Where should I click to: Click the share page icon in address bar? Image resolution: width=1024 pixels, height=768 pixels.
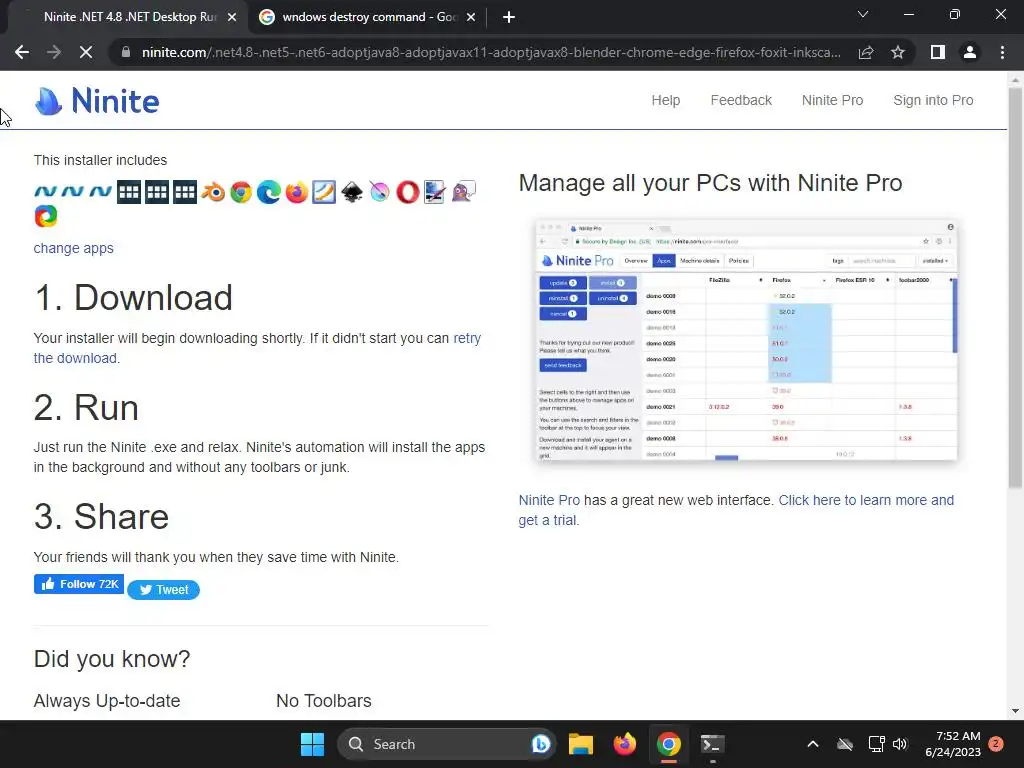[x=866, y=52]
